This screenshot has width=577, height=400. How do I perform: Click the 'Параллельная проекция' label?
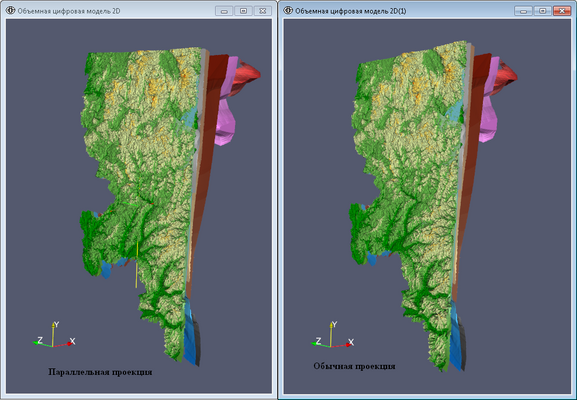(x=100, y=372)
